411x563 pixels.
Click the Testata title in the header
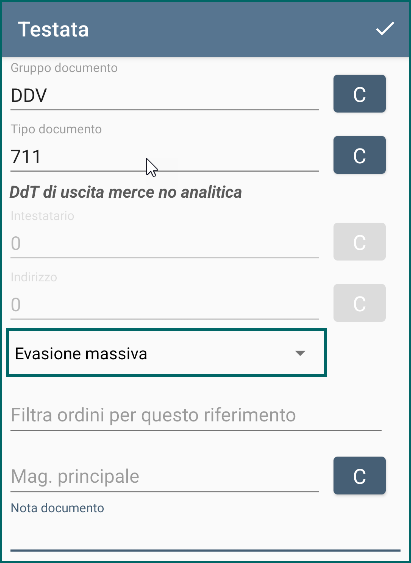click(x=53, y=29)
